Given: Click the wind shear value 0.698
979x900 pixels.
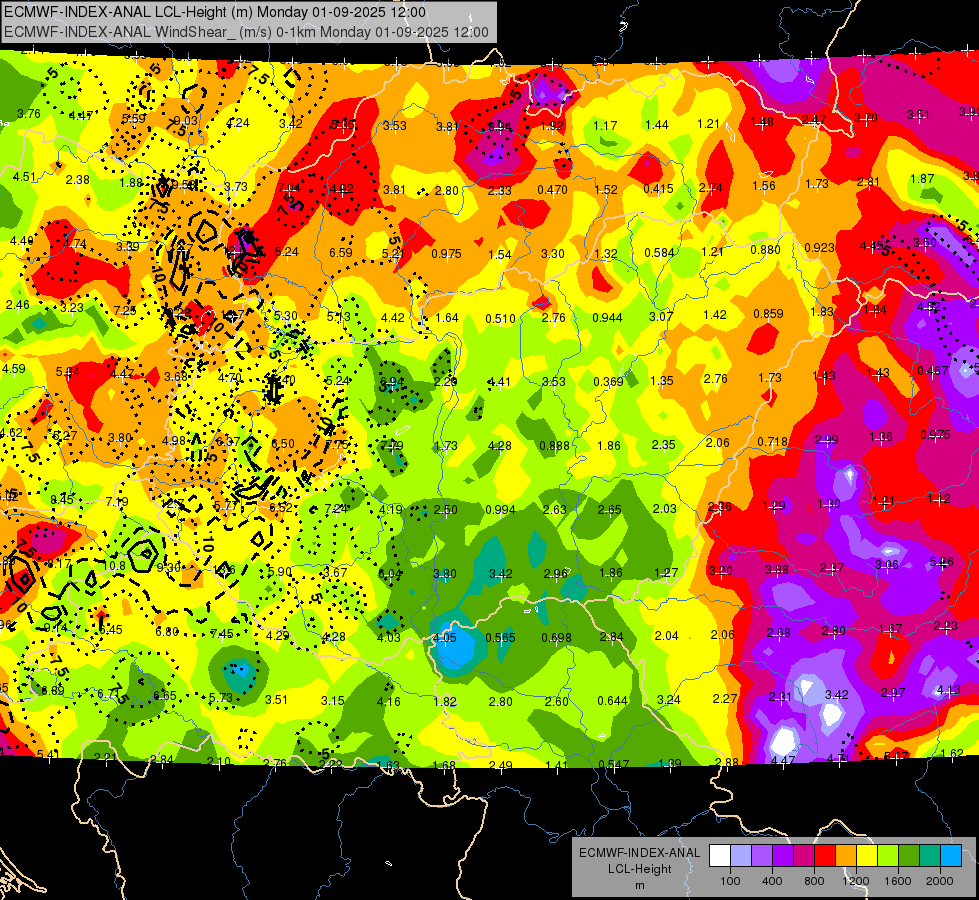Looking at the screenshot, I should [556, 637].
